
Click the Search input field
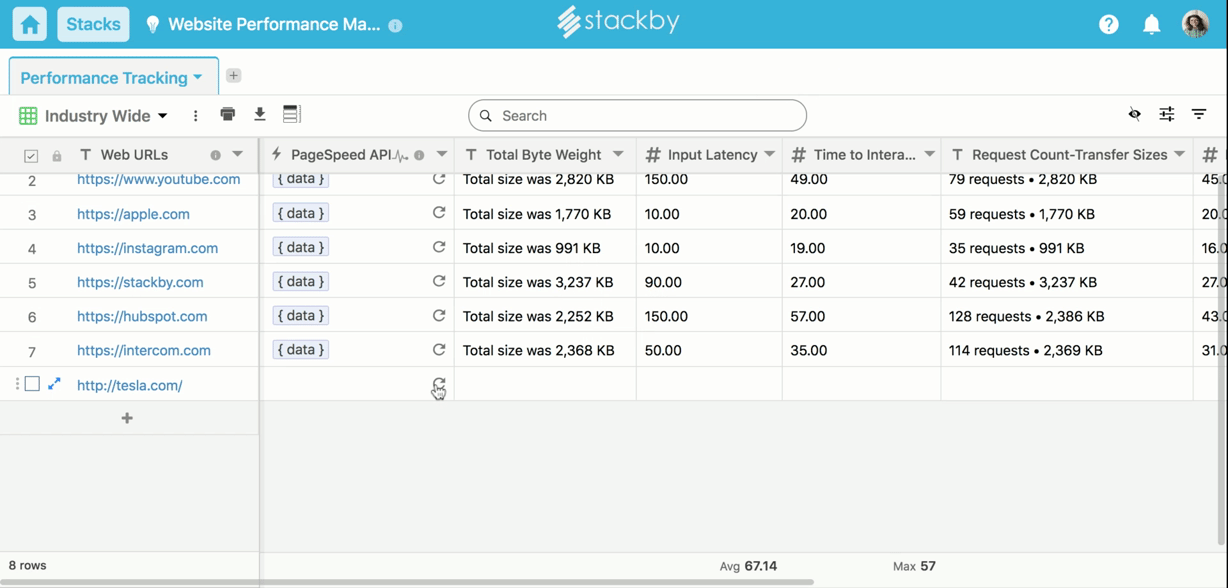point(637,116)
